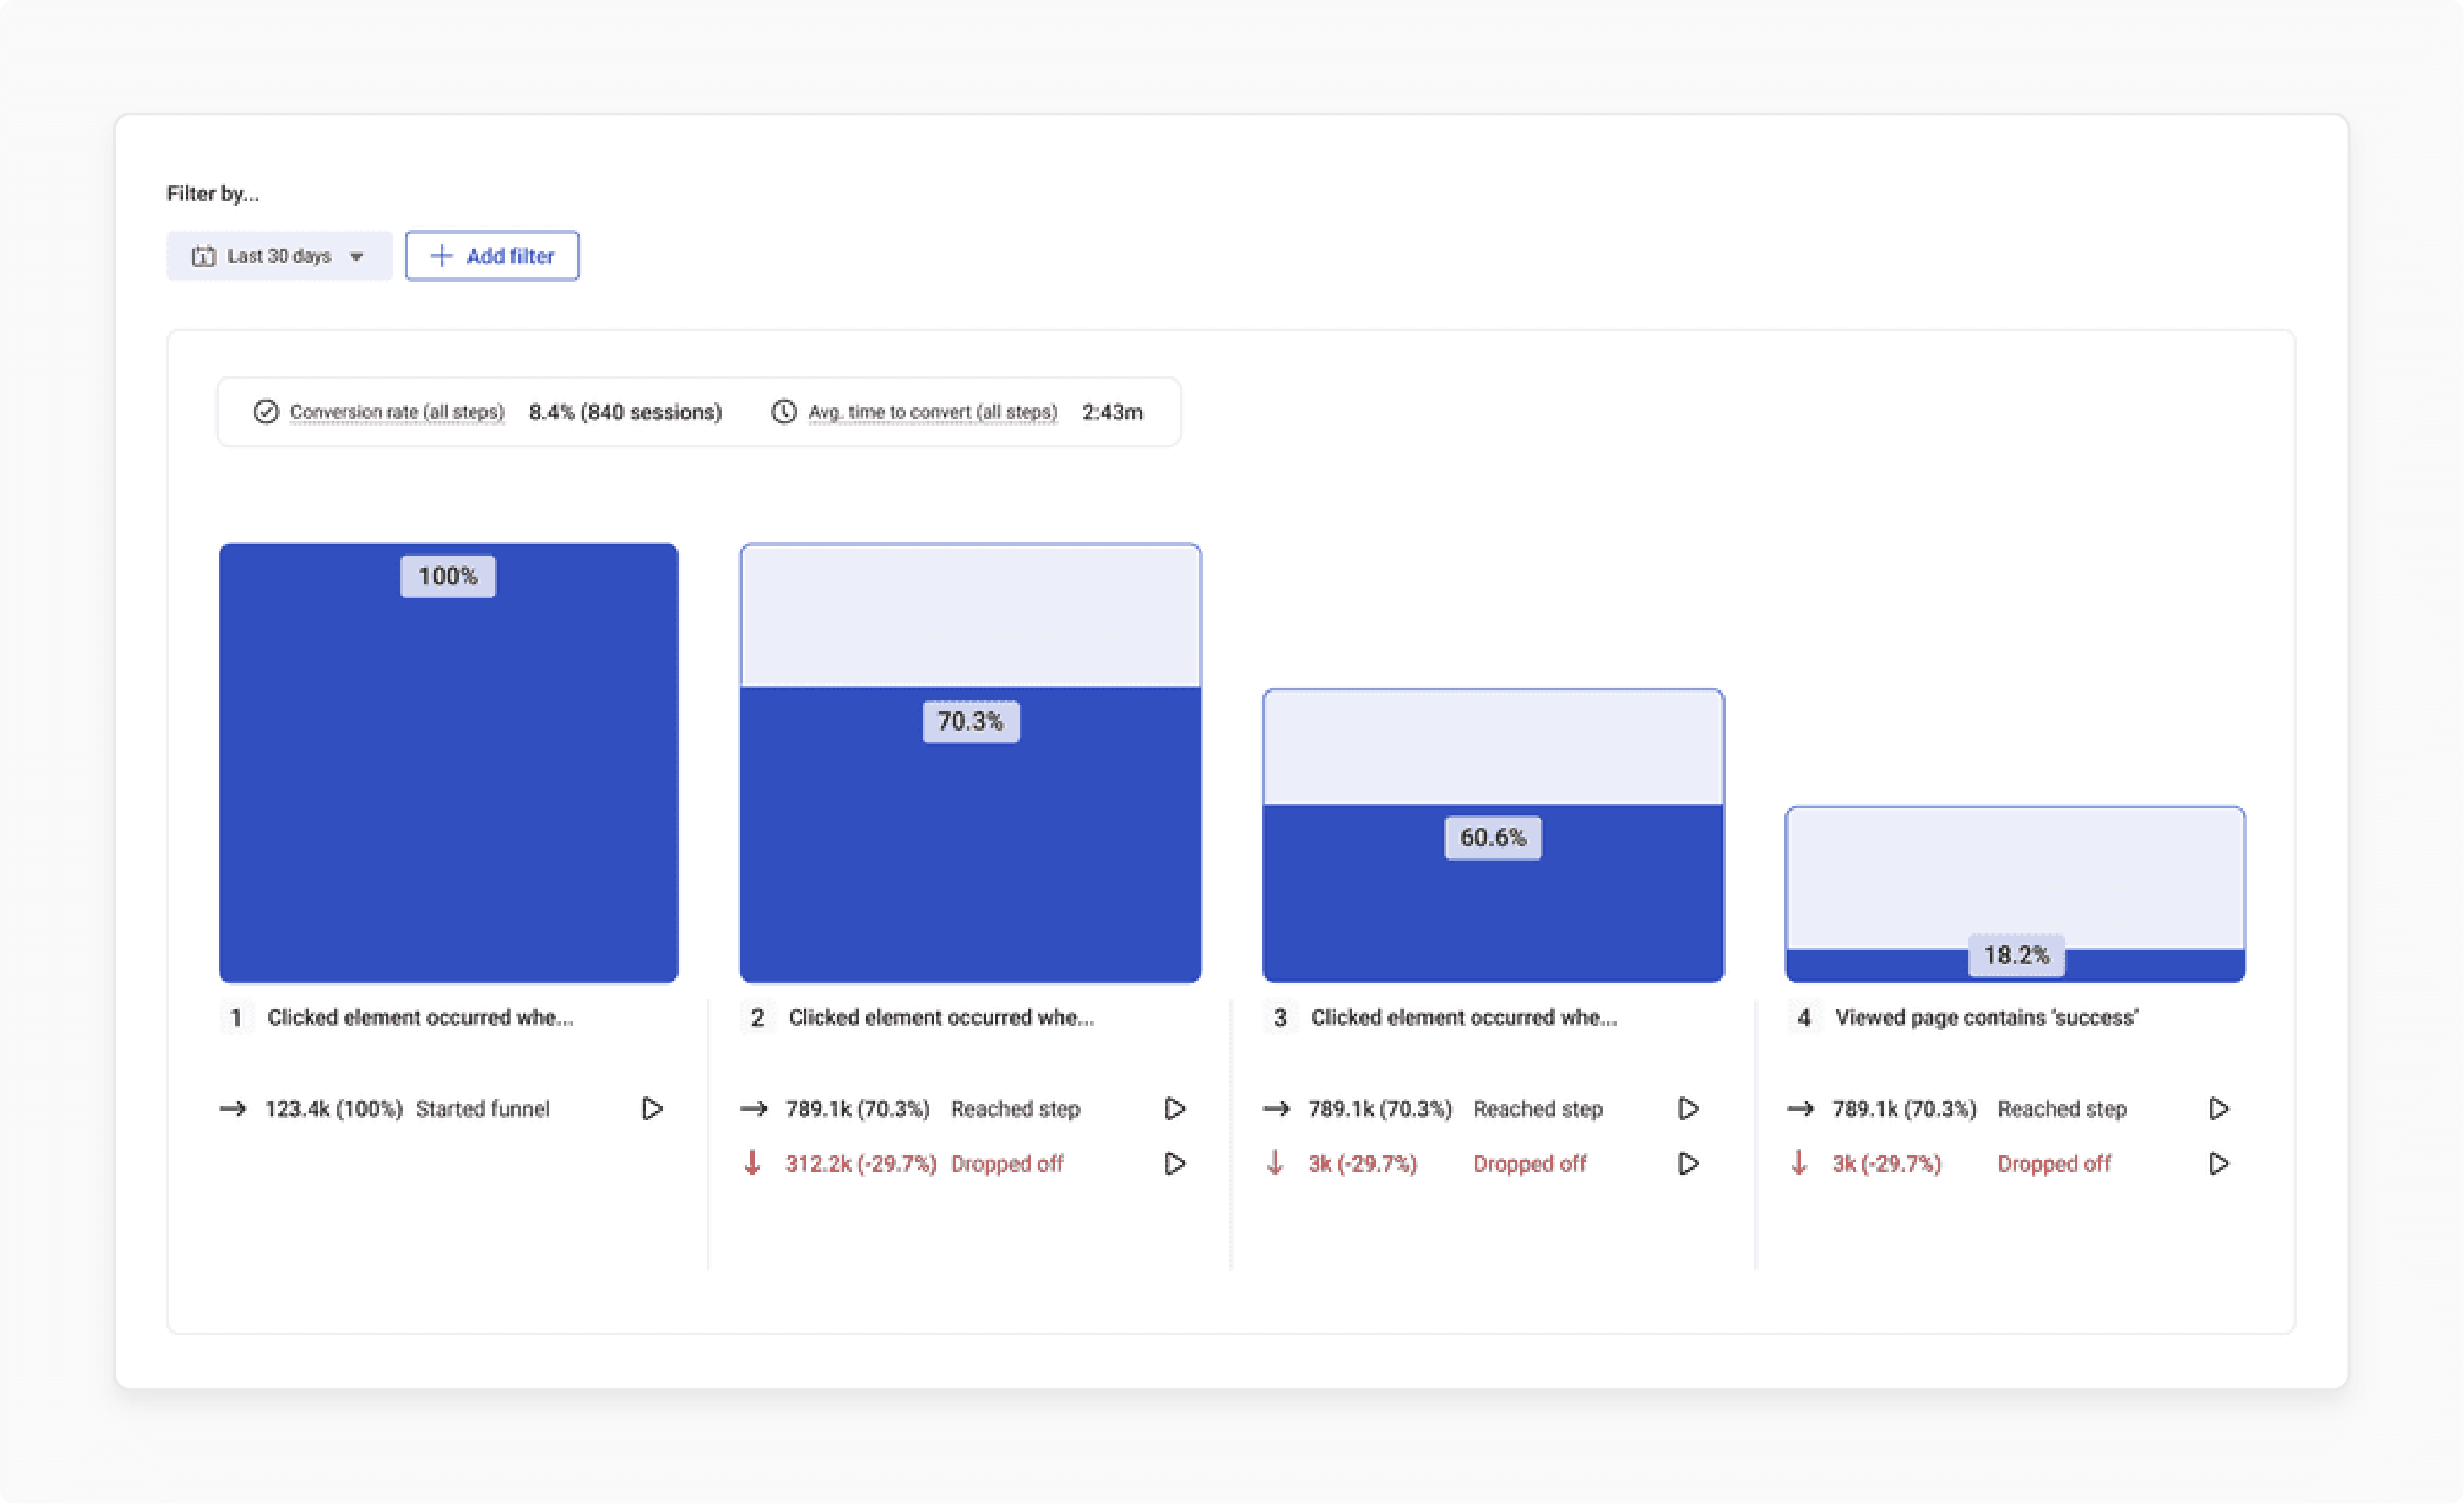Play sessions that reached step 3
The width and height of the screenshot is (2464, 1504).
1688,1109
